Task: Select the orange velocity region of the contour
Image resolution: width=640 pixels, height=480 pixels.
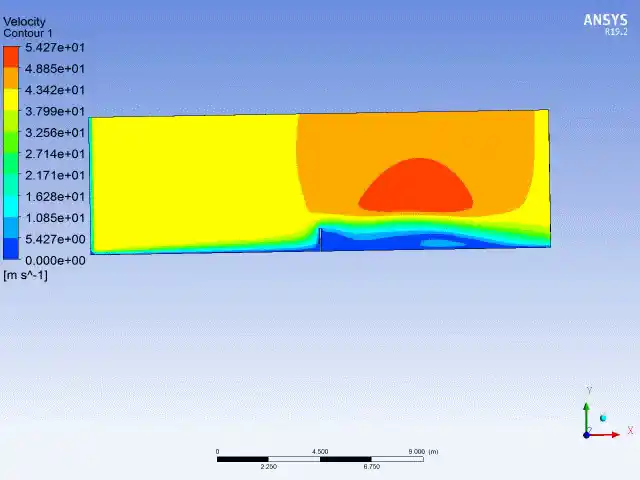Action: pos(416,135)
